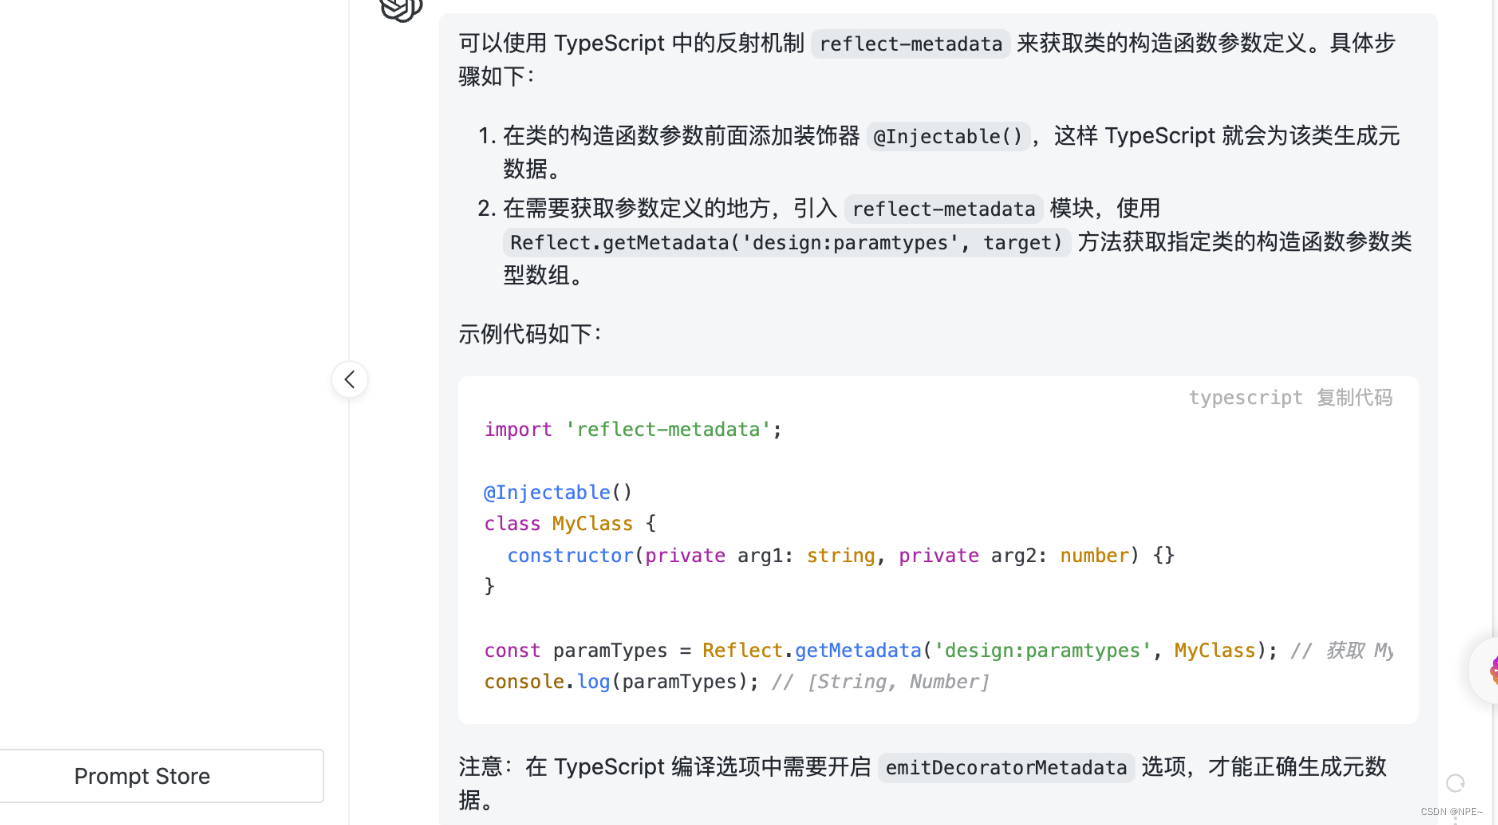Click the ChatGPT avatar logo icon
The height and width of the screenshot is (825, 1498).
tap(401, 8)
